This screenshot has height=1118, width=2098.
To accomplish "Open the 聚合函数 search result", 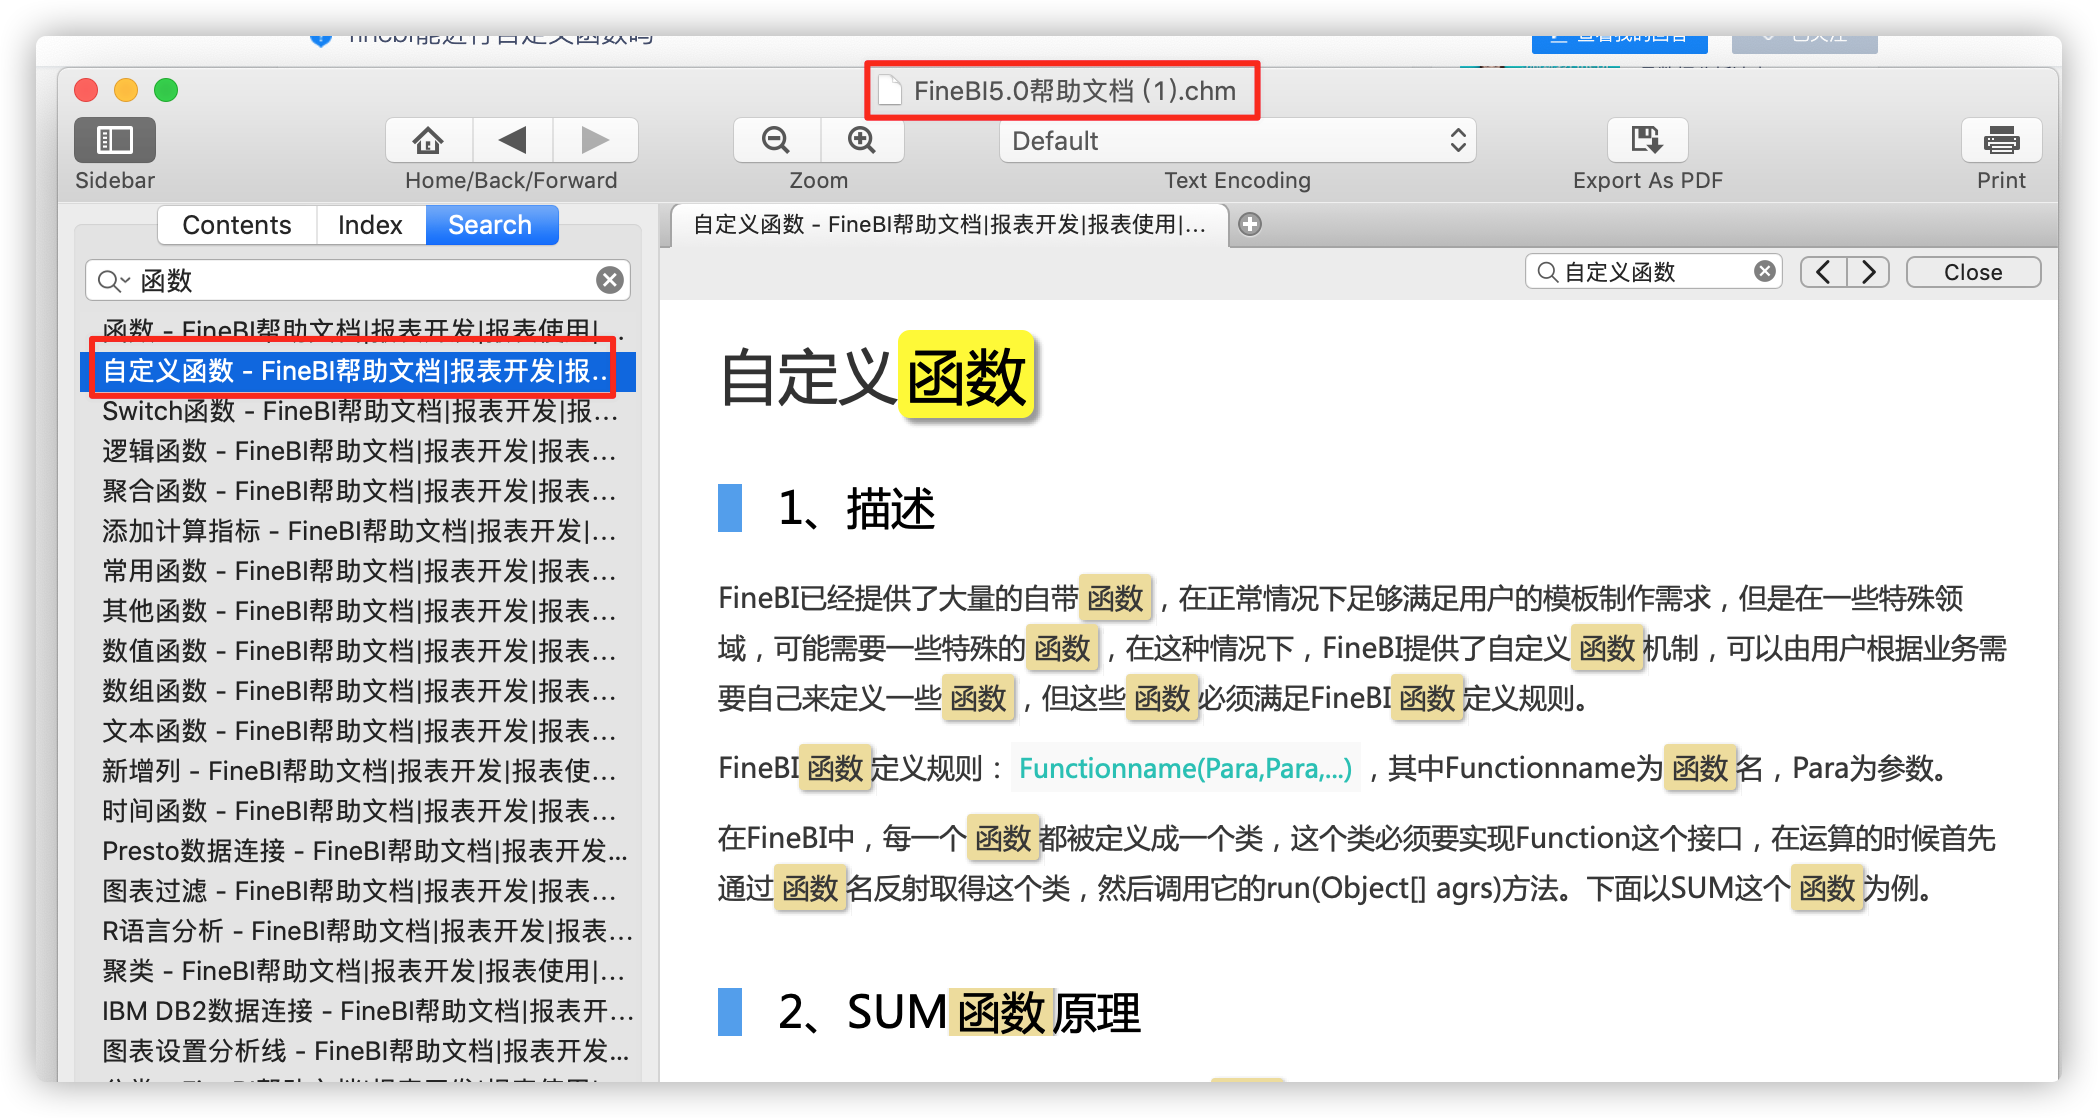I will (358, 491).
